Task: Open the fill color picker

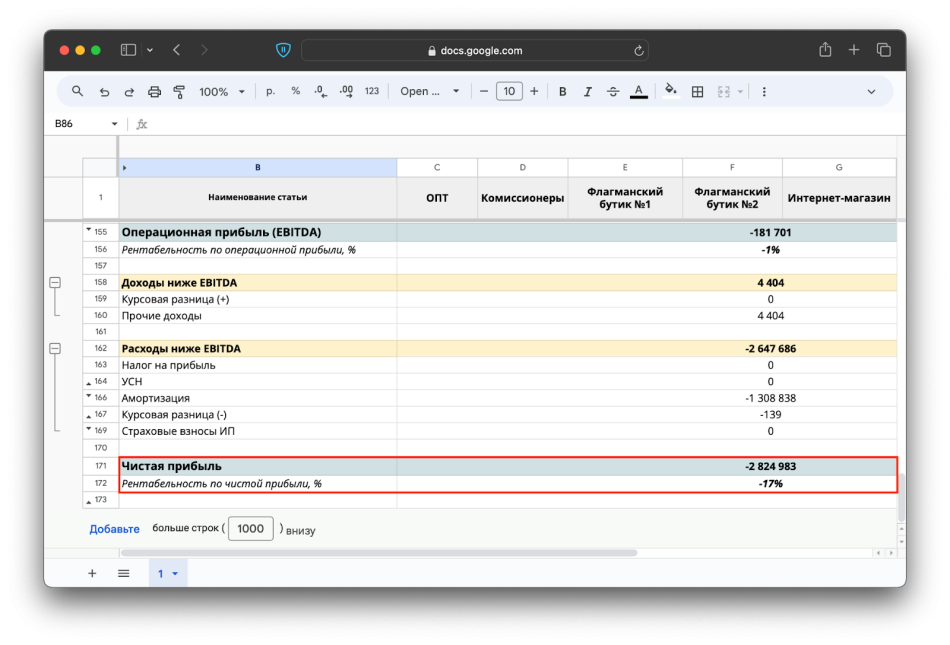Action: pos(670,91)
